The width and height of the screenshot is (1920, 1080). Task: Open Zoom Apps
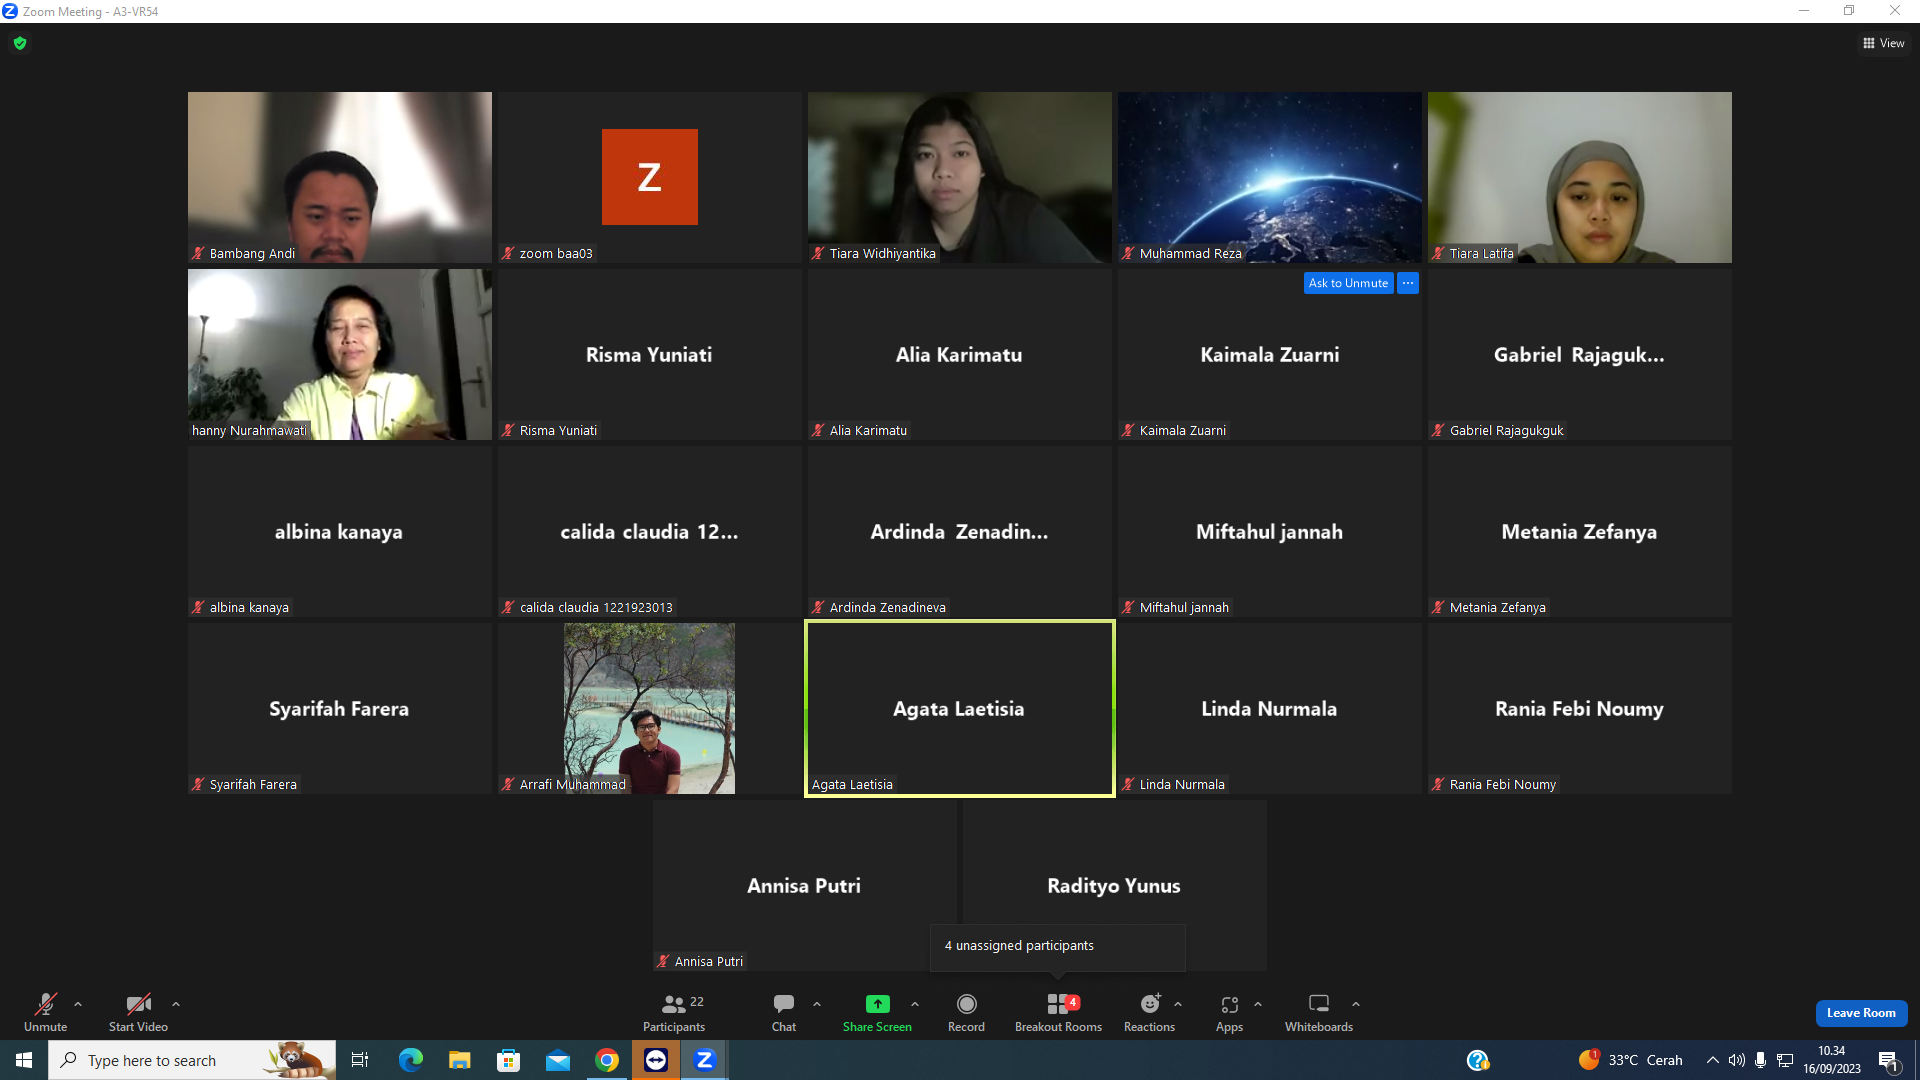click(1229, 1011)
